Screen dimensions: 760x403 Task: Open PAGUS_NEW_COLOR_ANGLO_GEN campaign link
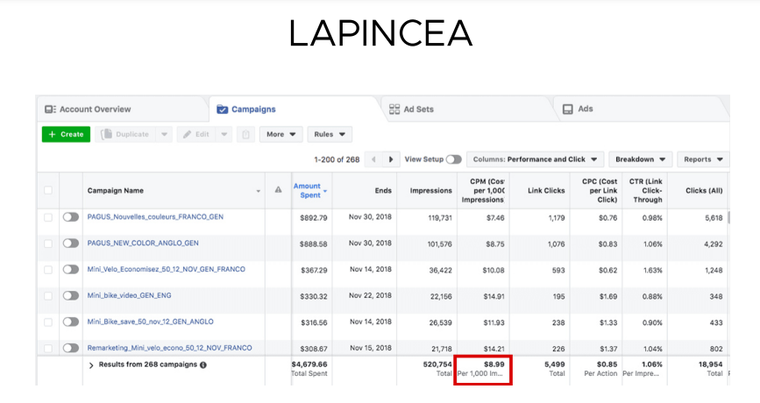coord(143,243)
